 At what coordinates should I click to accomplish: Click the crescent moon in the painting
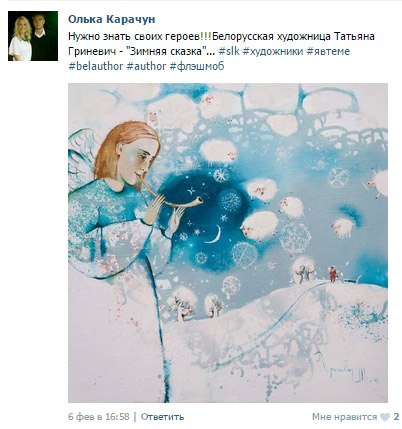214,234
